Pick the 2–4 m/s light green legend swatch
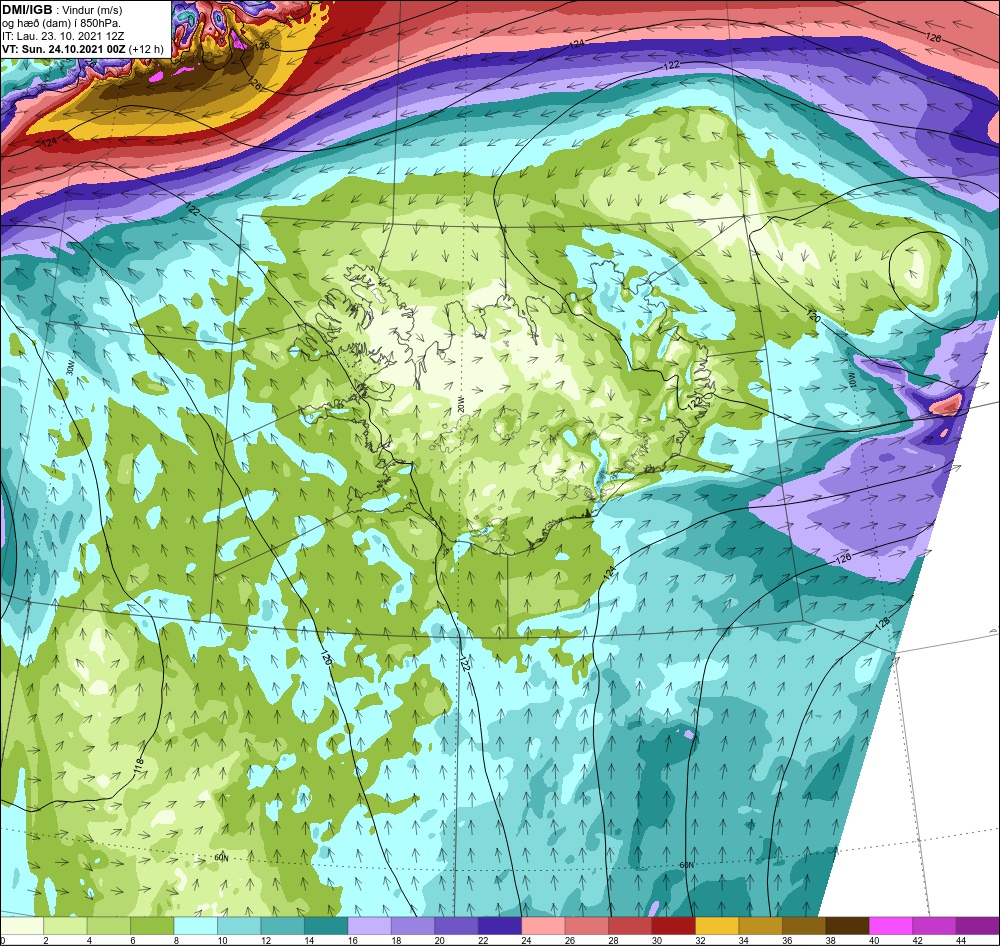The height and width of the screenshot is (946, 1000). click(x=65, y=926)
